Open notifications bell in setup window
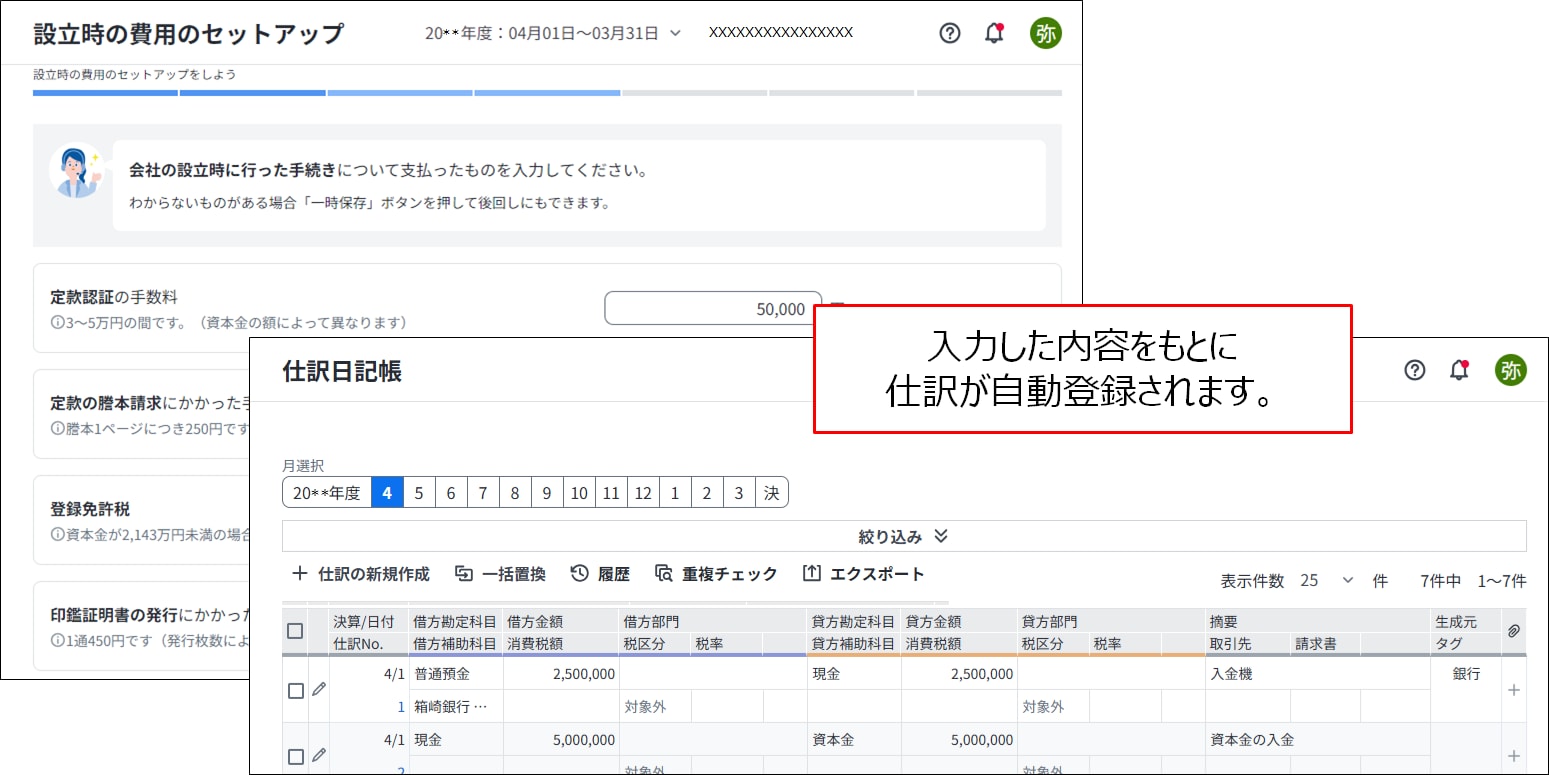The width and height of the screenshot is (1549, 775). tap(994, 33)
